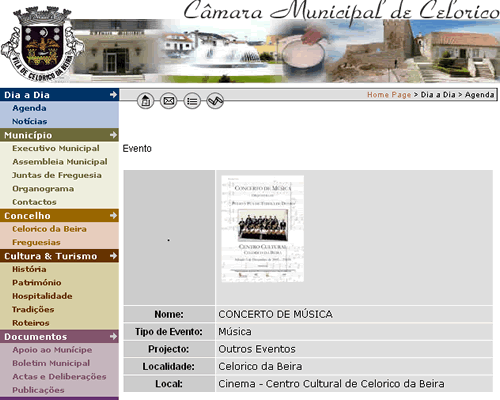
Task: Open the Apoio ao Munícipe link
Action: [52, 350]
